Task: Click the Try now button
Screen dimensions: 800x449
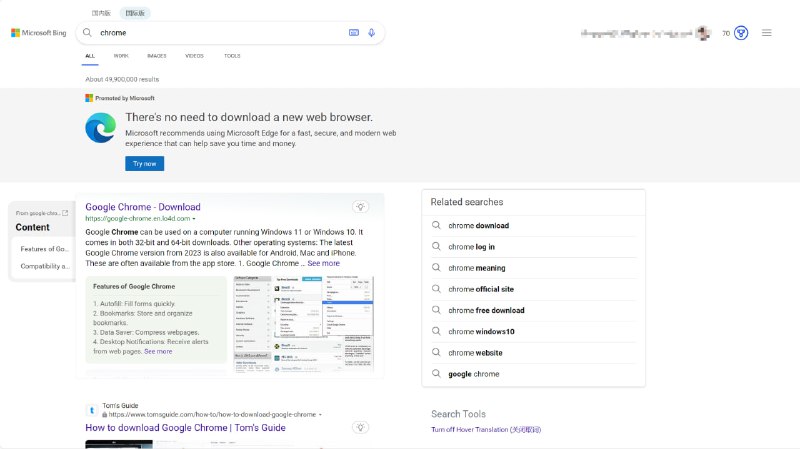Action: [144, 164]
